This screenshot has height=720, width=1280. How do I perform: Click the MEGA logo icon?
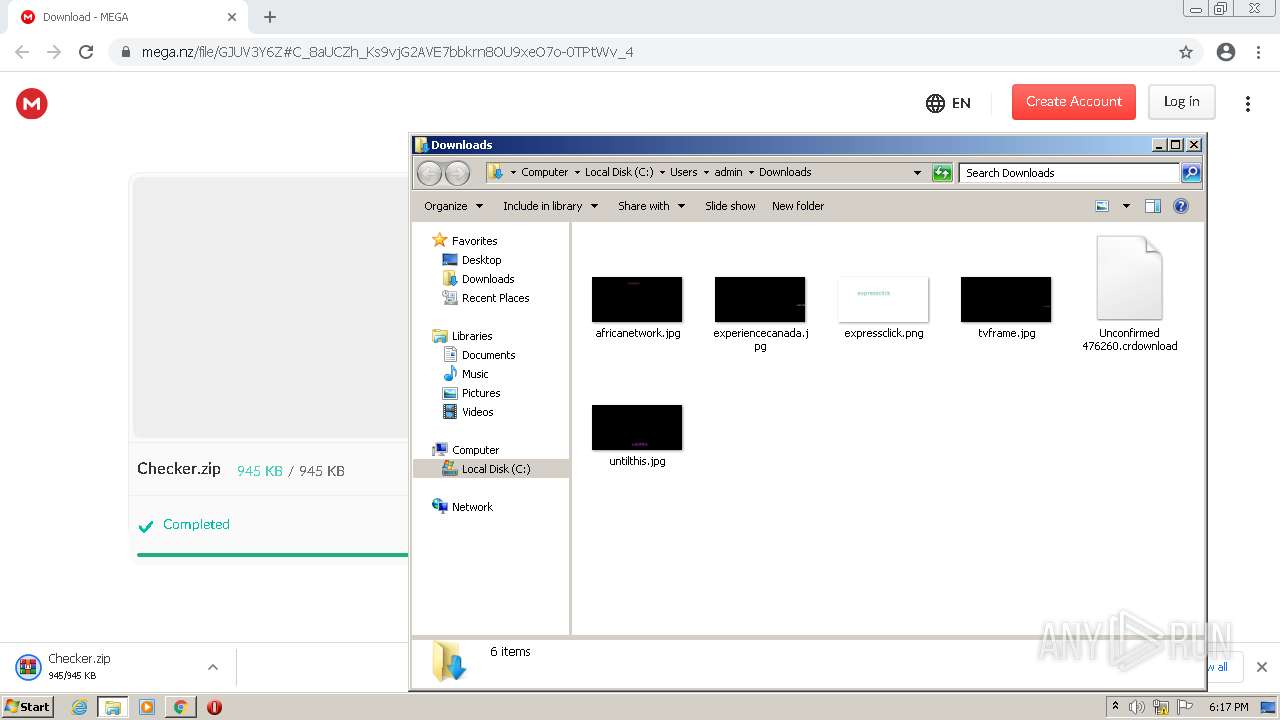click(x=32, y=103)
